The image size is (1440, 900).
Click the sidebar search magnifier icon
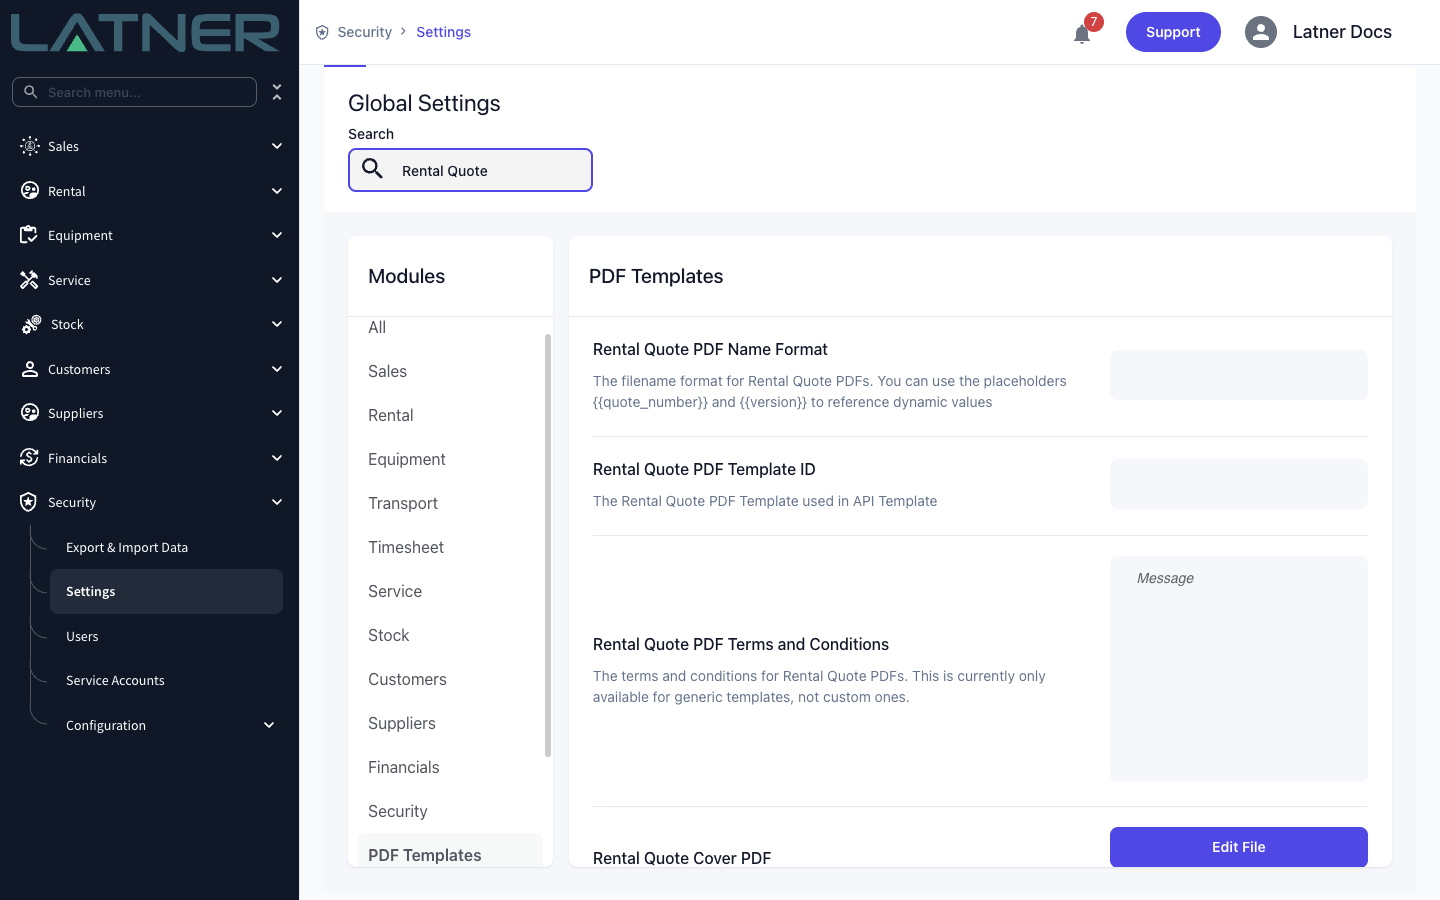pos(31,92)
